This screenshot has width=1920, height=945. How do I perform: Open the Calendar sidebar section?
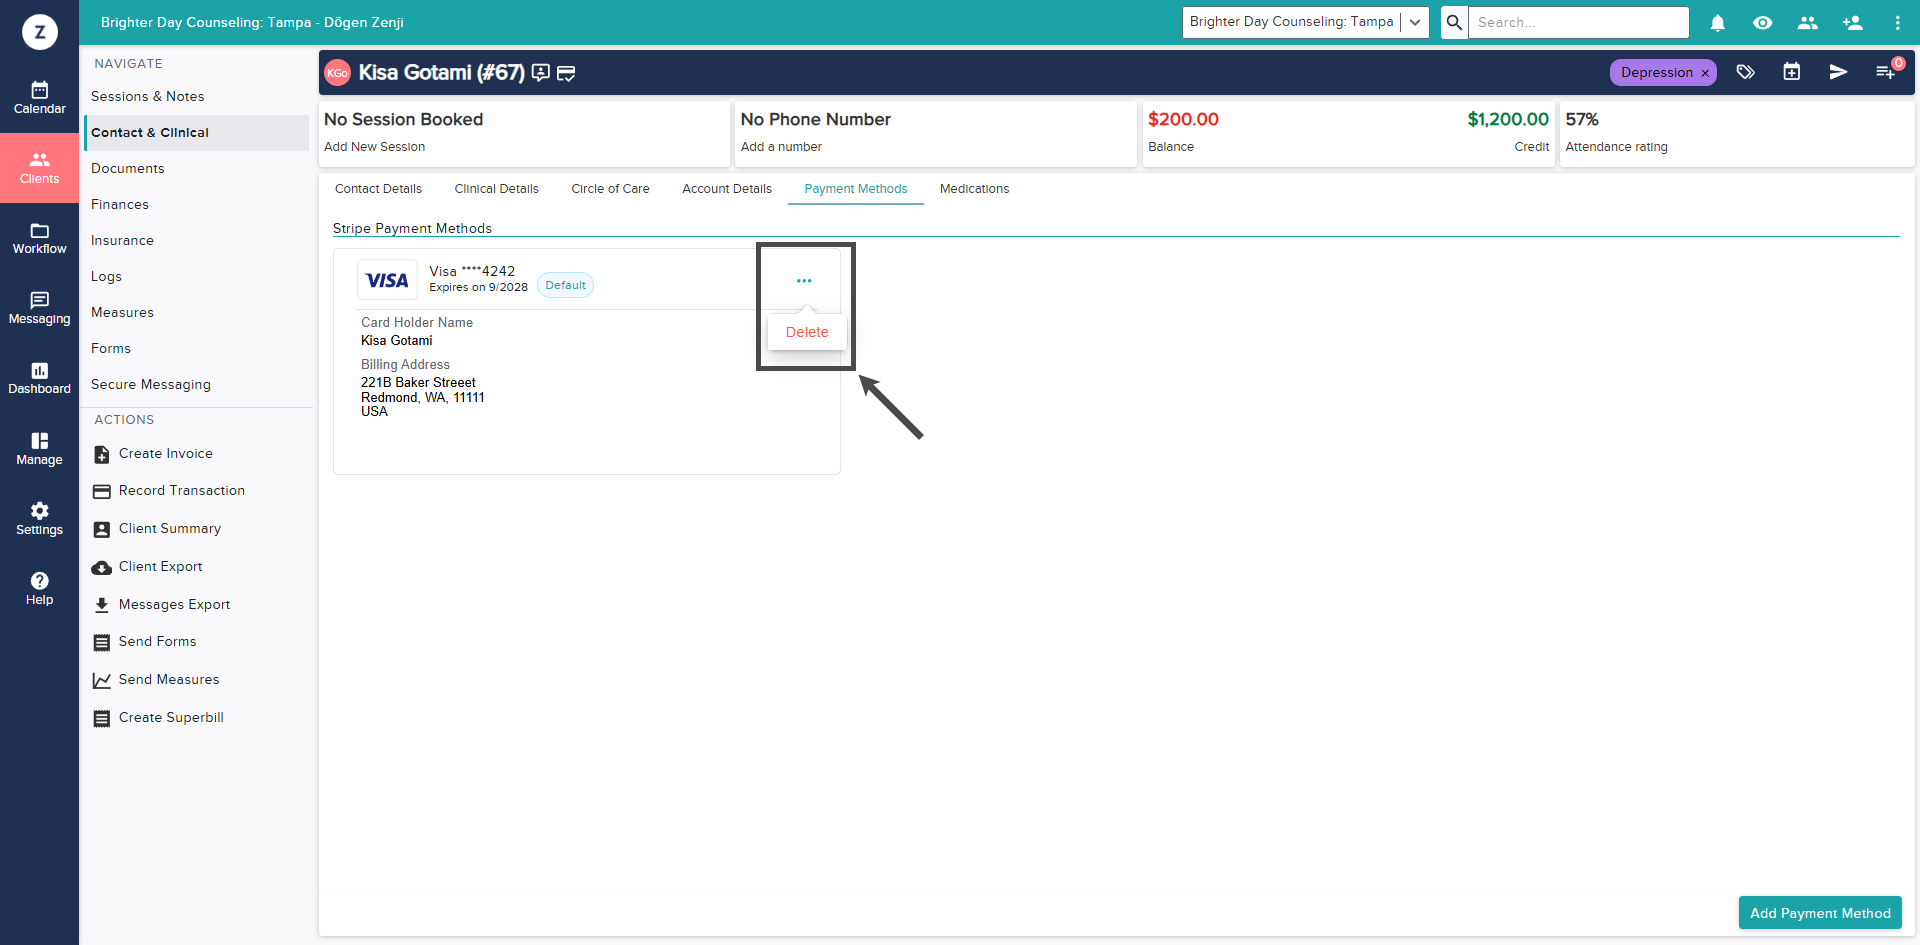[x=39, y=98]
